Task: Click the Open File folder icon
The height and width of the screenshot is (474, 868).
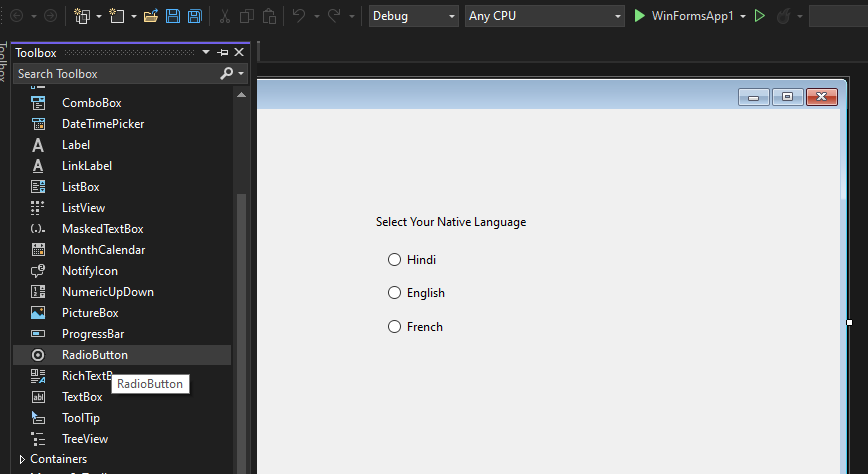Action: click(151, 17)
